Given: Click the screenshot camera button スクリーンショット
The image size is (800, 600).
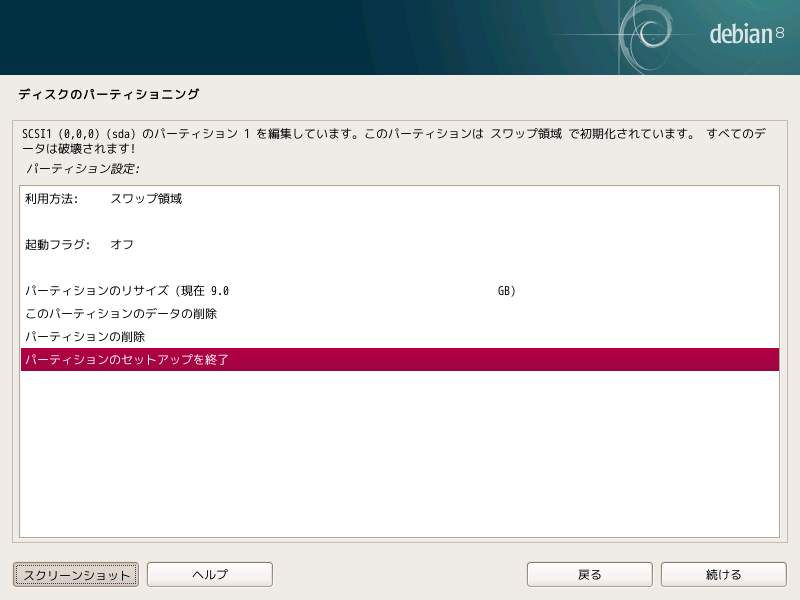Looking at the screenshot, I should (74, 574).
